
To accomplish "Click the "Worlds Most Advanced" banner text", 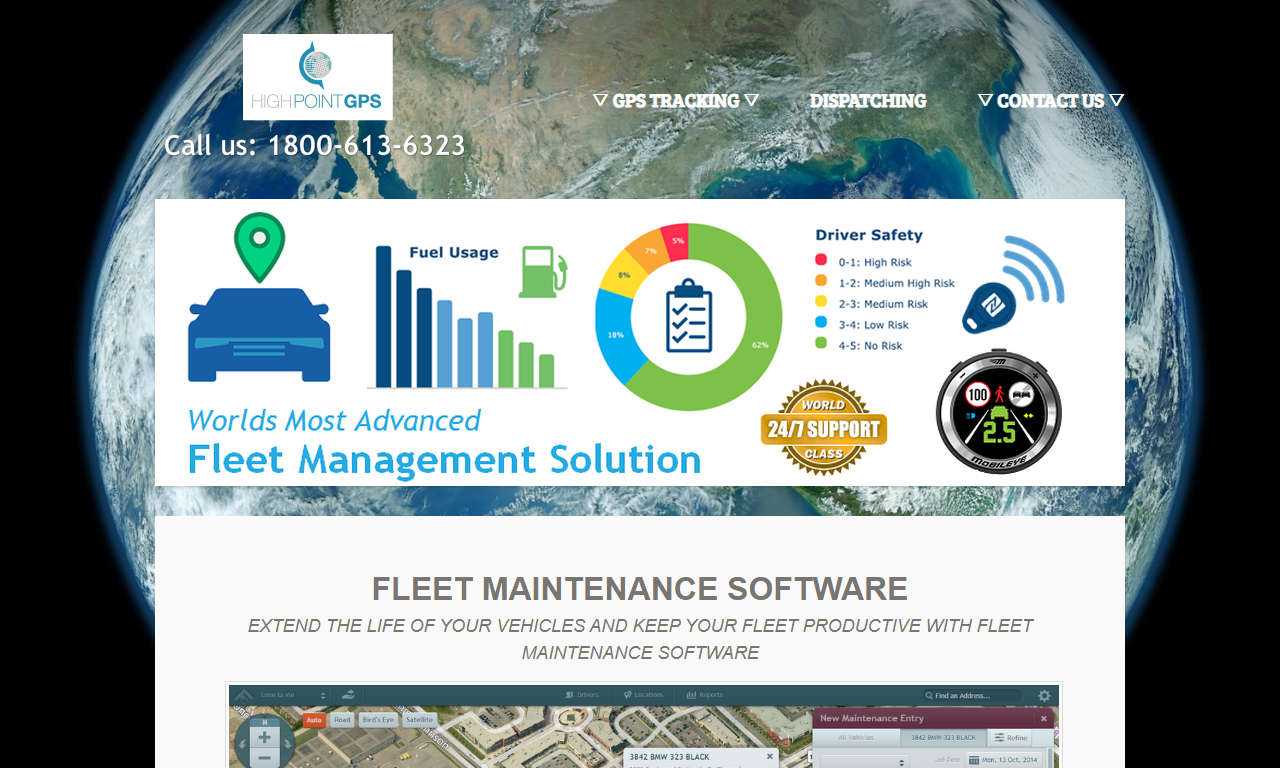I will [x=334, y=420].
